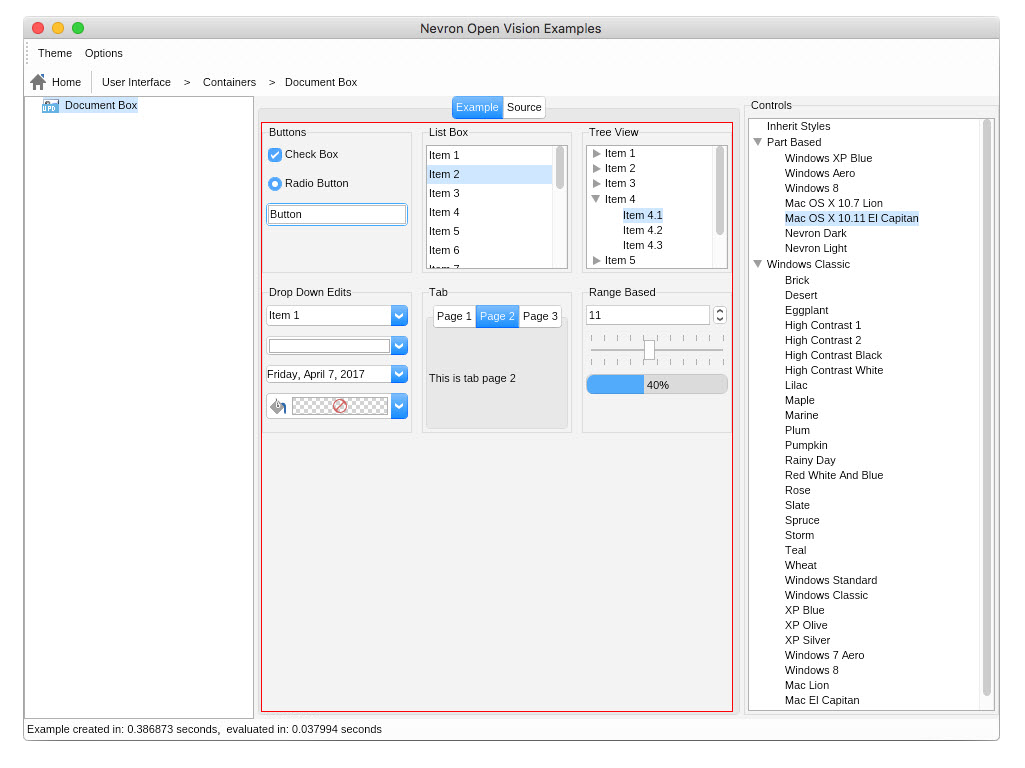The height and width of the screenshot is (768, 1025).
Task: Open the Item 1 combo box dropdown
Action: pos(399,316)
